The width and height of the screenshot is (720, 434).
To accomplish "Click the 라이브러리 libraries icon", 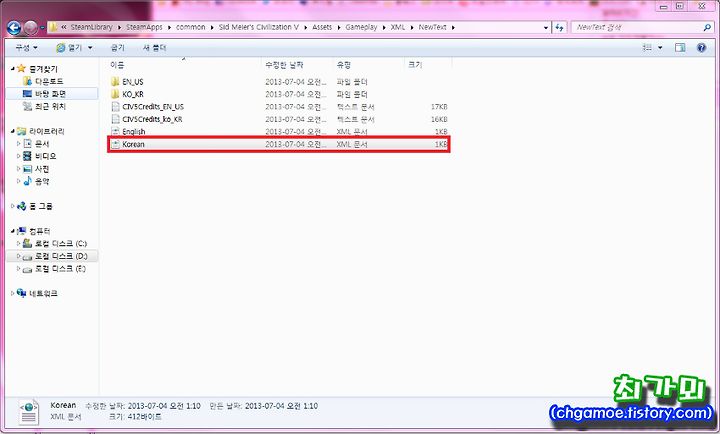I will [x=21, y=131].
